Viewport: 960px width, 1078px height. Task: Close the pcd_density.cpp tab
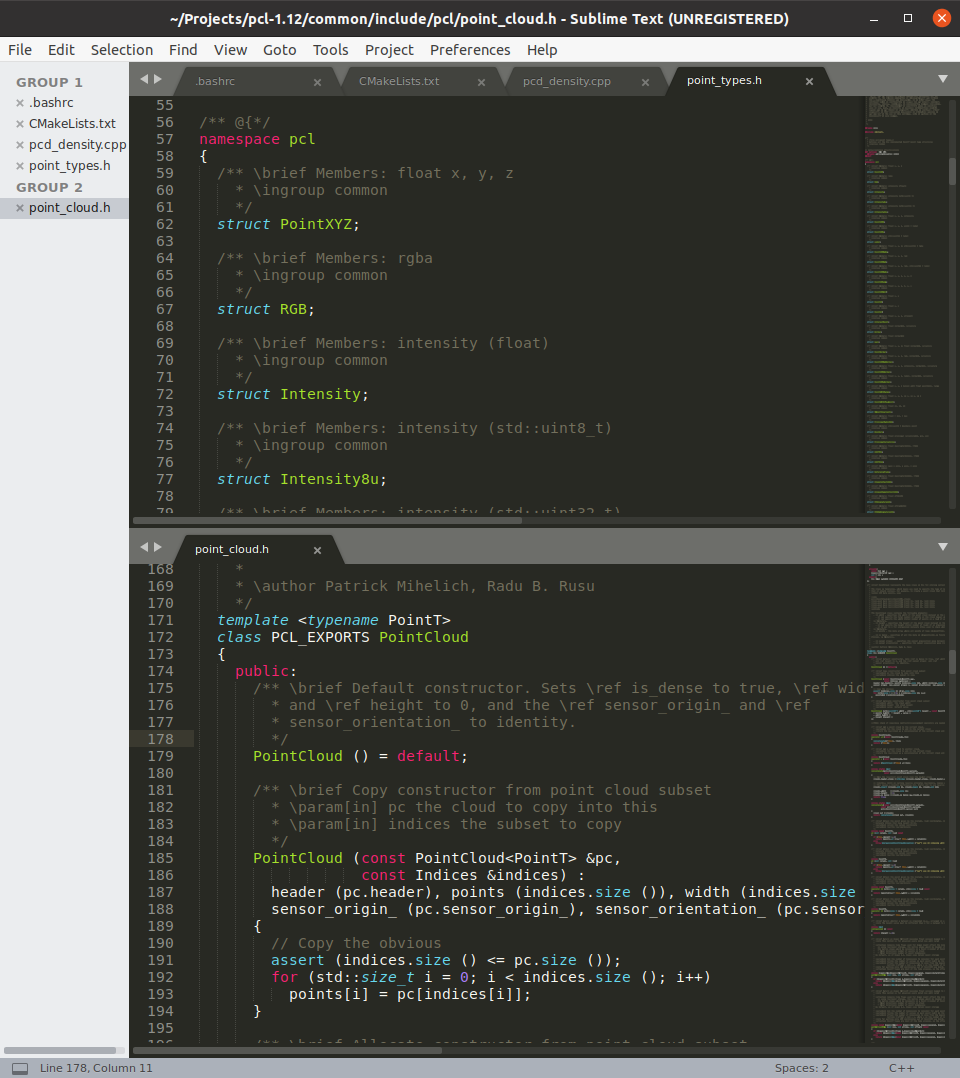(x=645, y=82)
